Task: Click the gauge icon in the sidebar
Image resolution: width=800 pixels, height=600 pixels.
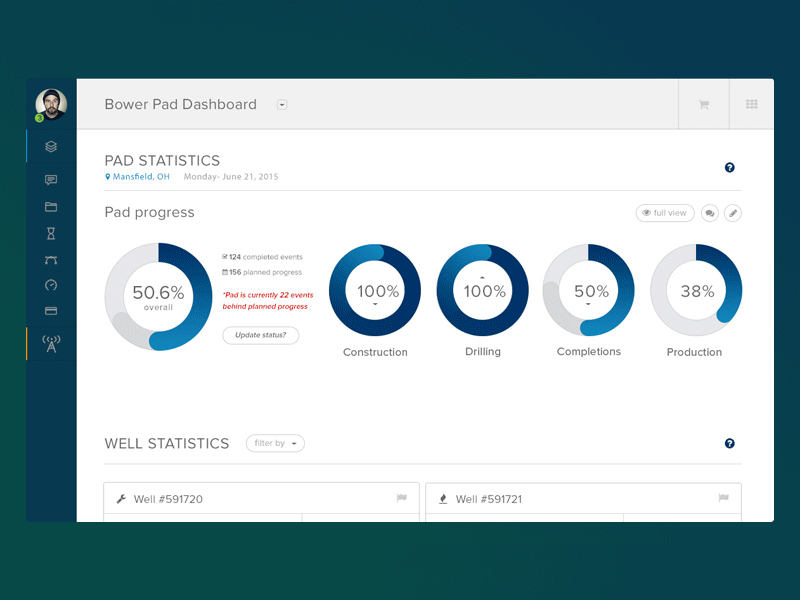Action: (50, 285)
